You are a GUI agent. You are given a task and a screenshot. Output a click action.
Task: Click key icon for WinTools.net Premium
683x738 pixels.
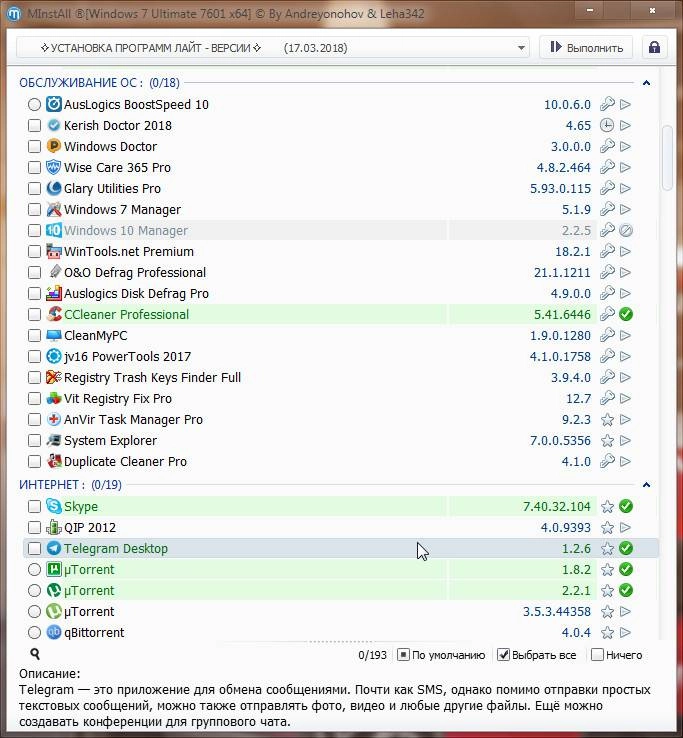607,251
